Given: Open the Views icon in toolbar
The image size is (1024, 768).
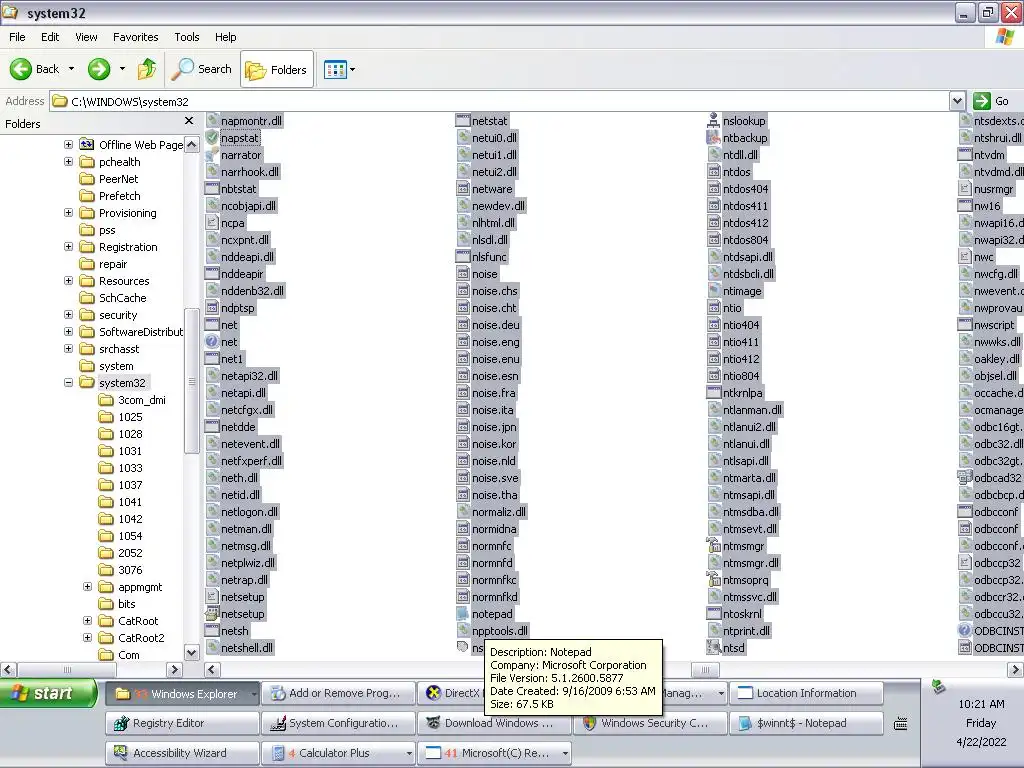Looking at the screenshot, I should point(336,69).
